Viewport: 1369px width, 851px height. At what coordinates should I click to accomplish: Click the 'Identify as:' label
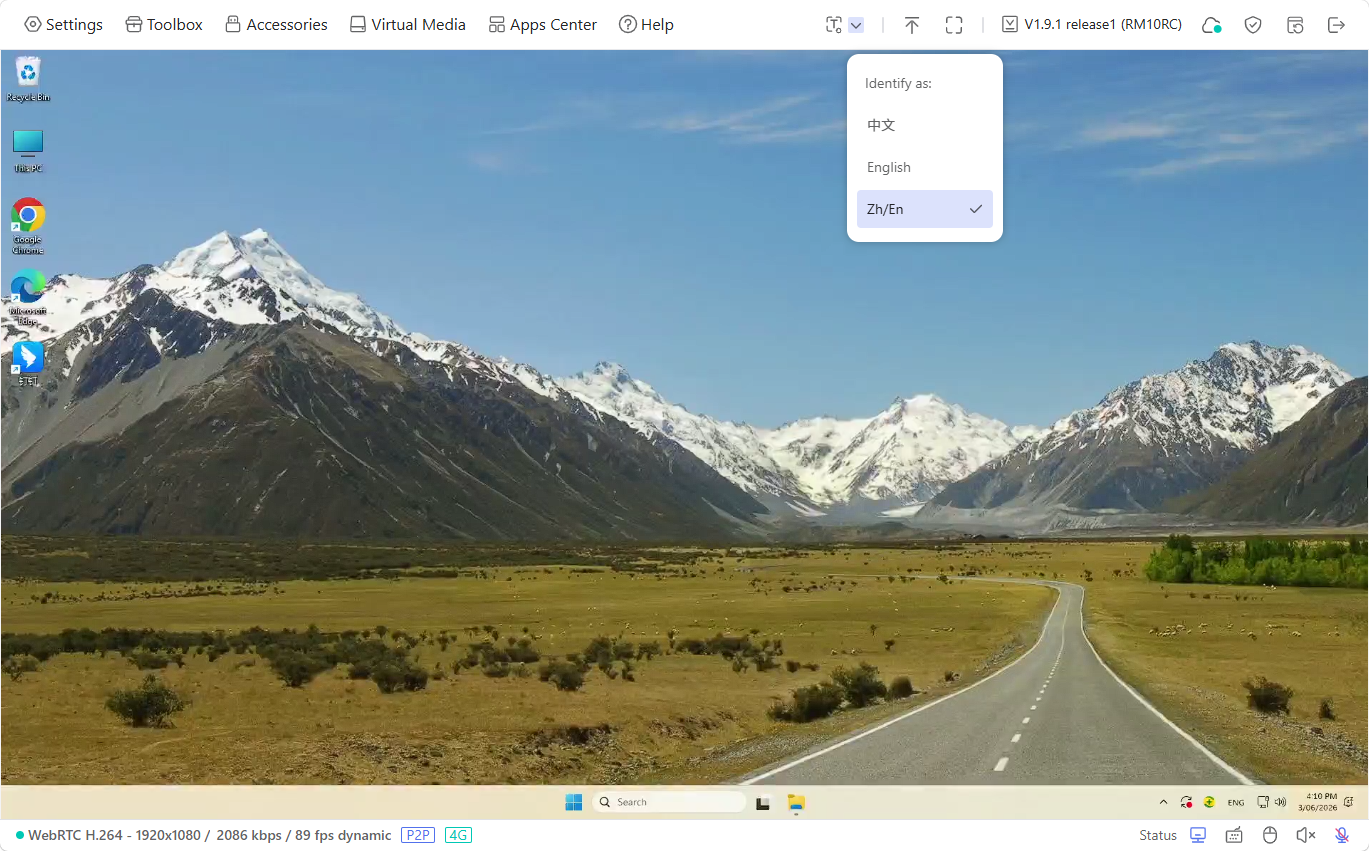click(x=898, y=84)
